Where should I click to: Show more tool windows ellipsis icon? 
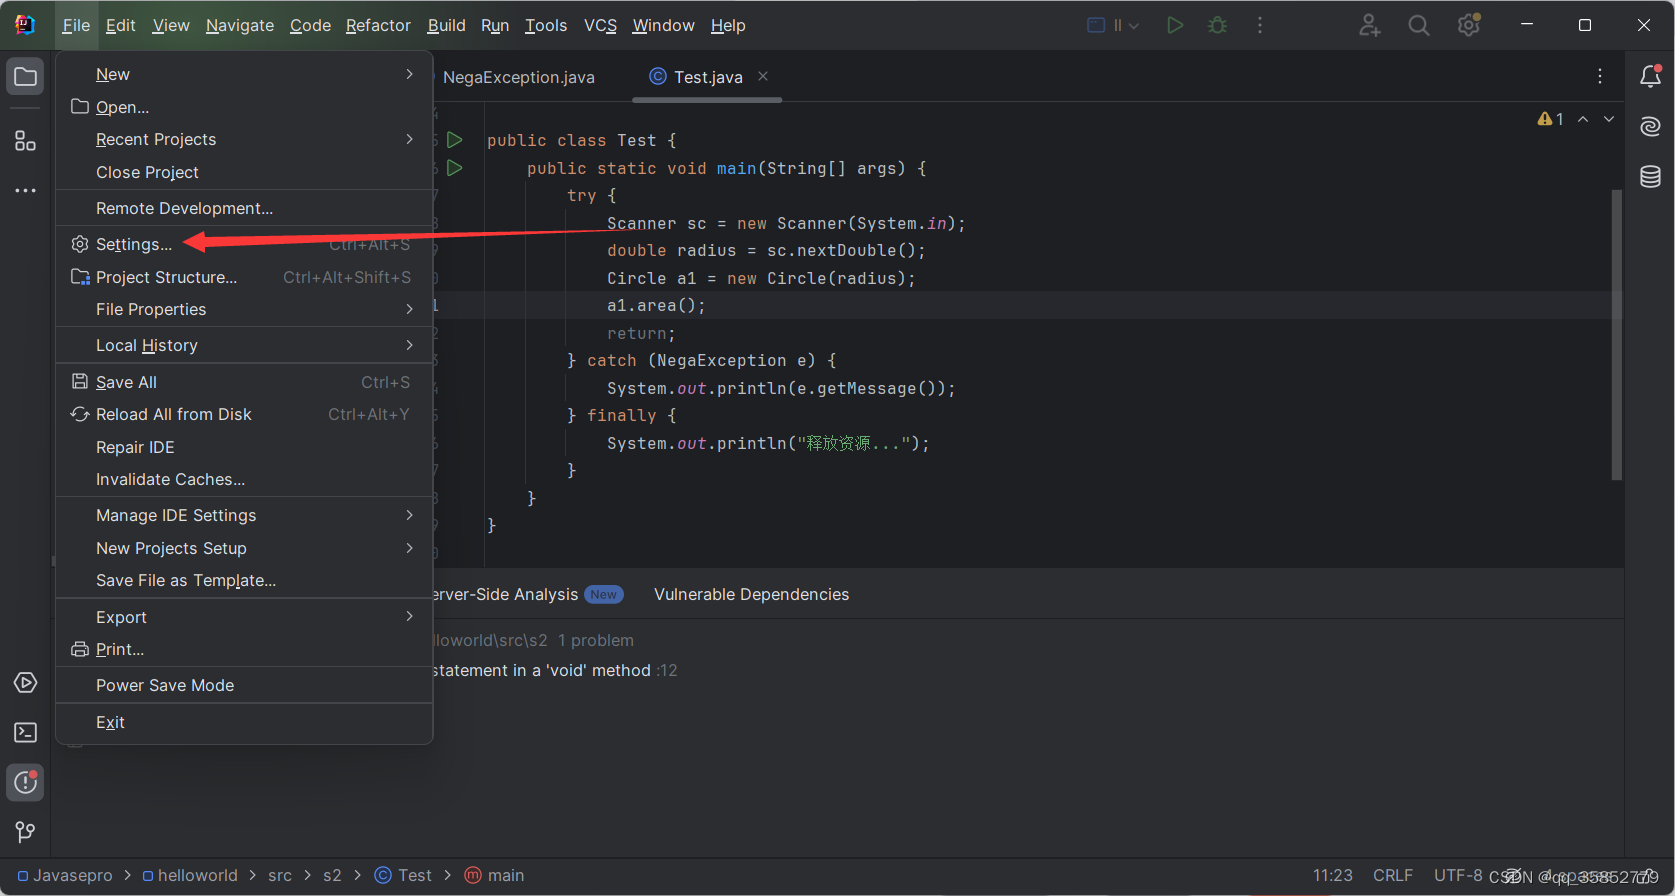pos(25,190)
